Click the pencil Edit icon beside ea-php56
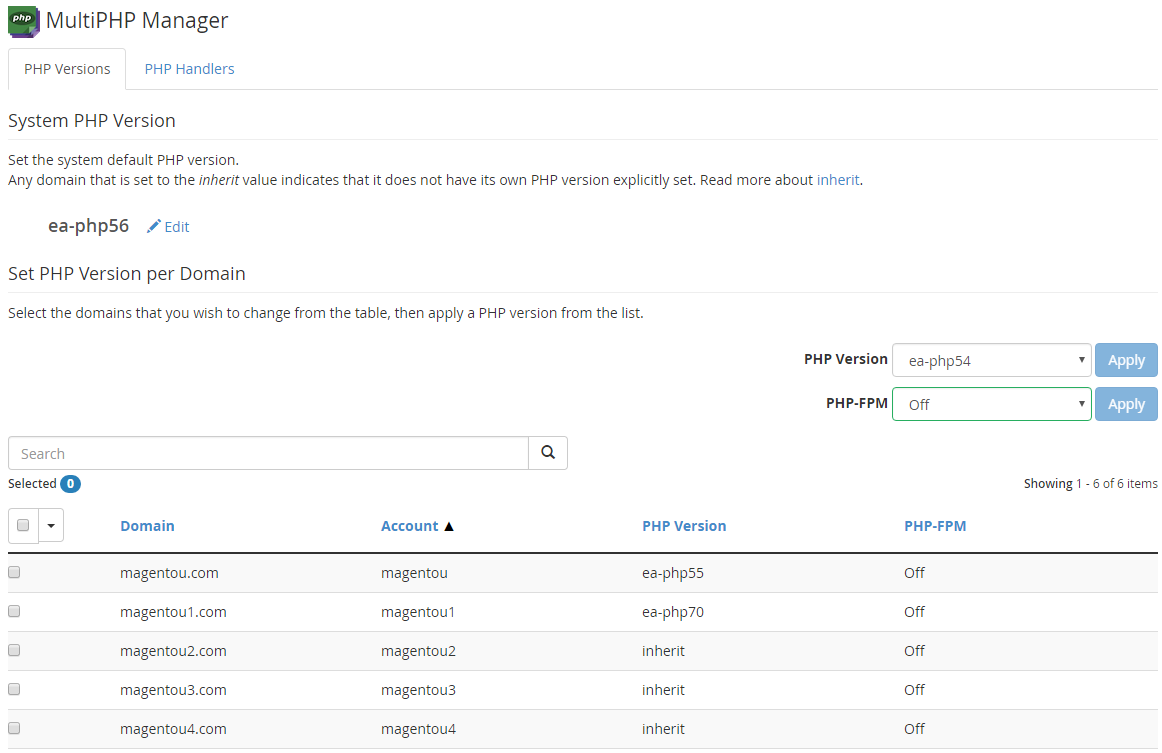This screenshot has width=1162, height=753. (153, 226)
